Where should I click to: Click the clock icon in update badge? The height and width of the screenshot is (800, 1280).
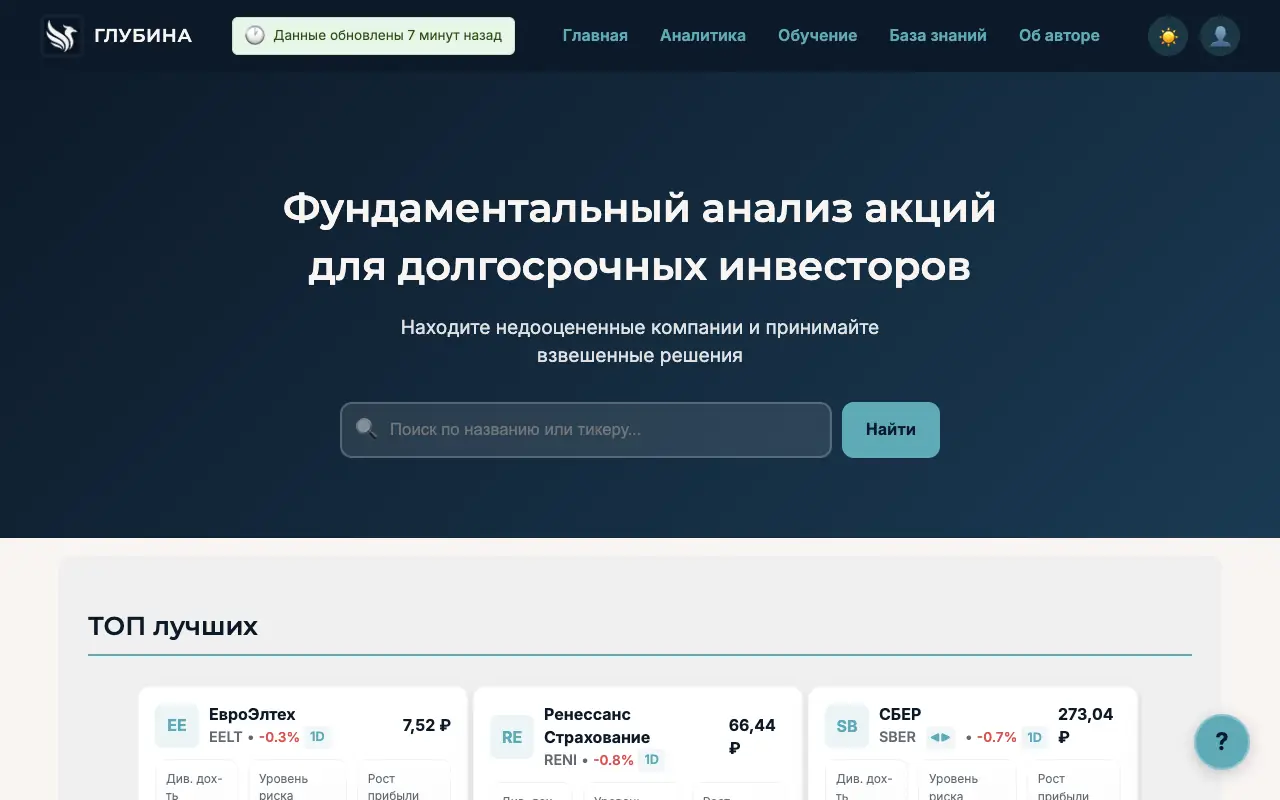click(x=255, y=35)
